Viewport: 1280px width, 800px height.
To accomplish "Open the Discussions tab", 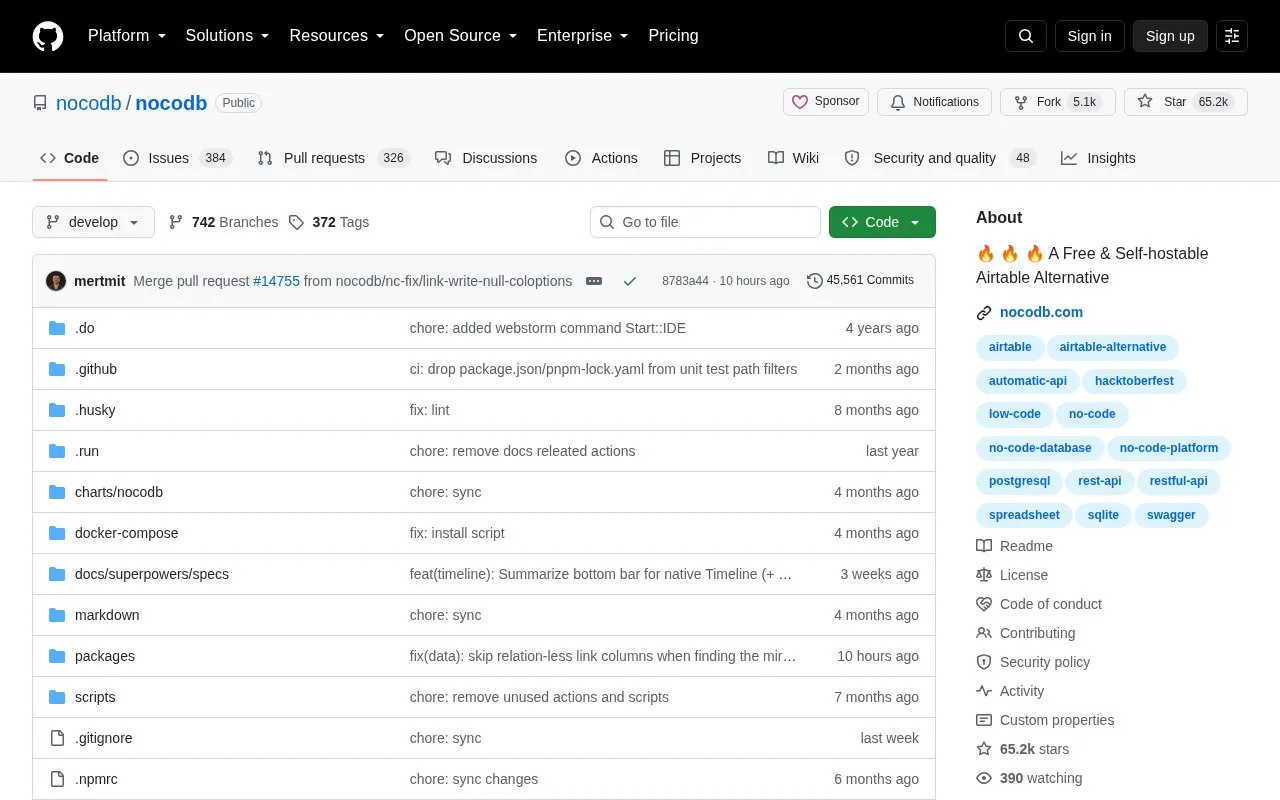I will coord(486,158).
